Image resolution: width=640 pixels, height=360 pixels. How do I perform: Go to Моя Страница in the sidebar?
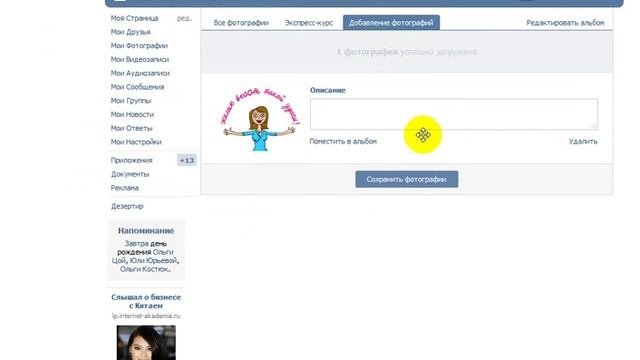click(134, 18)
